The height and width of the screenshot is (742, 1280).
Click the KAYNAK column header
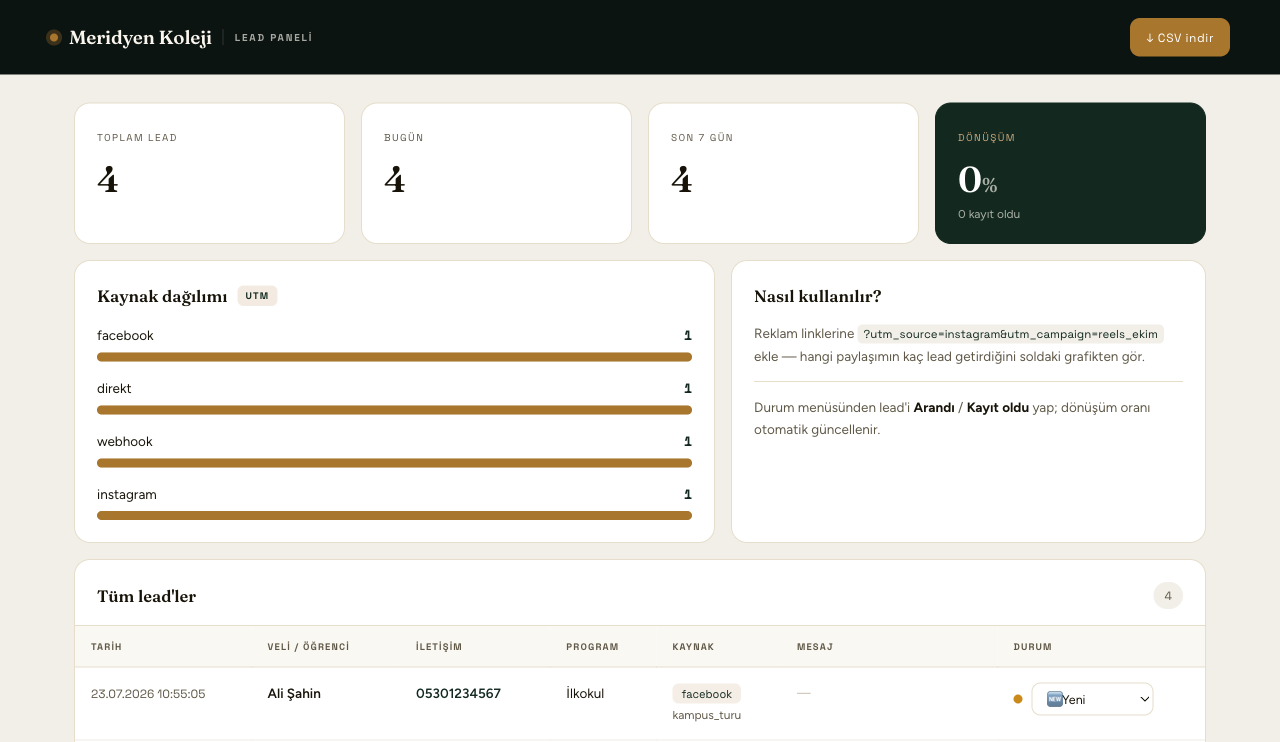point(693,647)
